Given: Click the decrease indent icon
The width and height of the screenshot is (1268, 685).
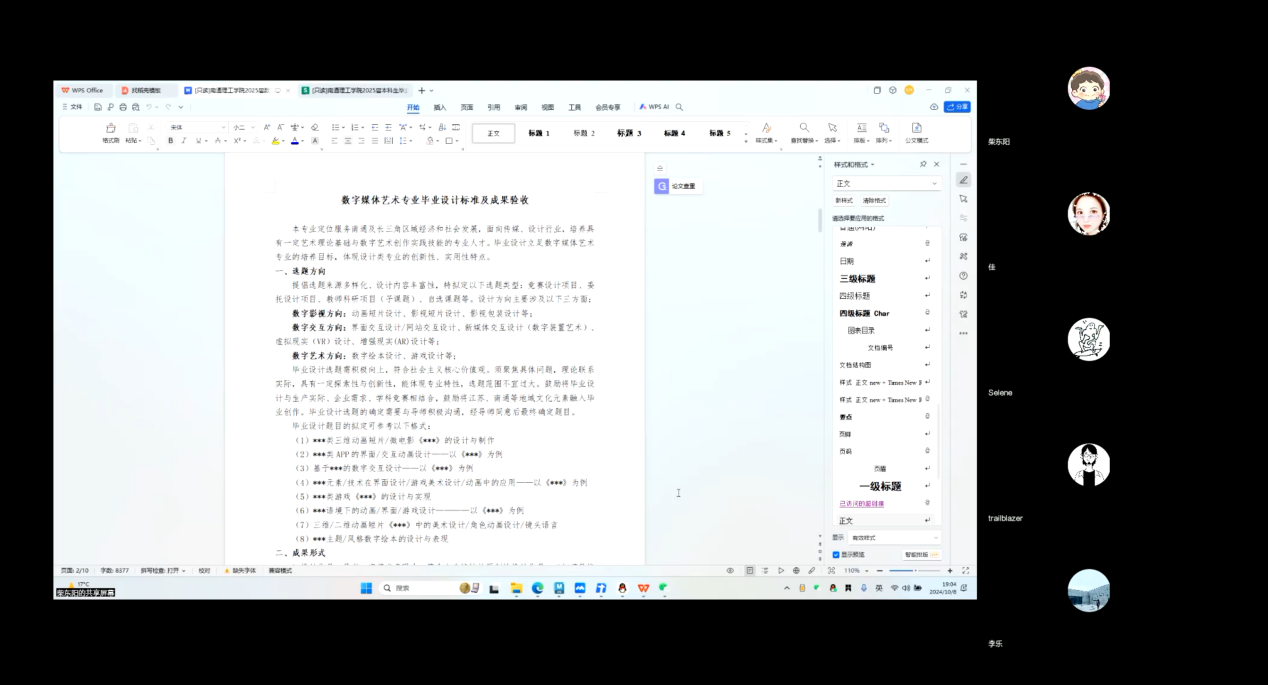Looking at the screenshot, I should pos(373,128).
